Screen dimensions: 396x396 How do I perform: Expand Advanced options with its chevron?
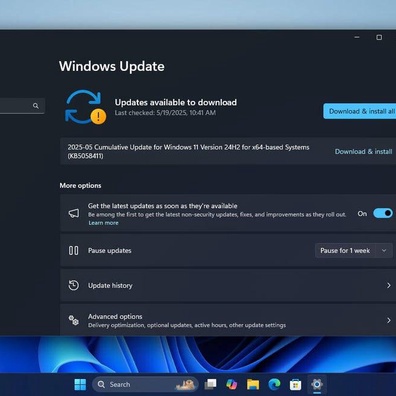tap(389, 320)
